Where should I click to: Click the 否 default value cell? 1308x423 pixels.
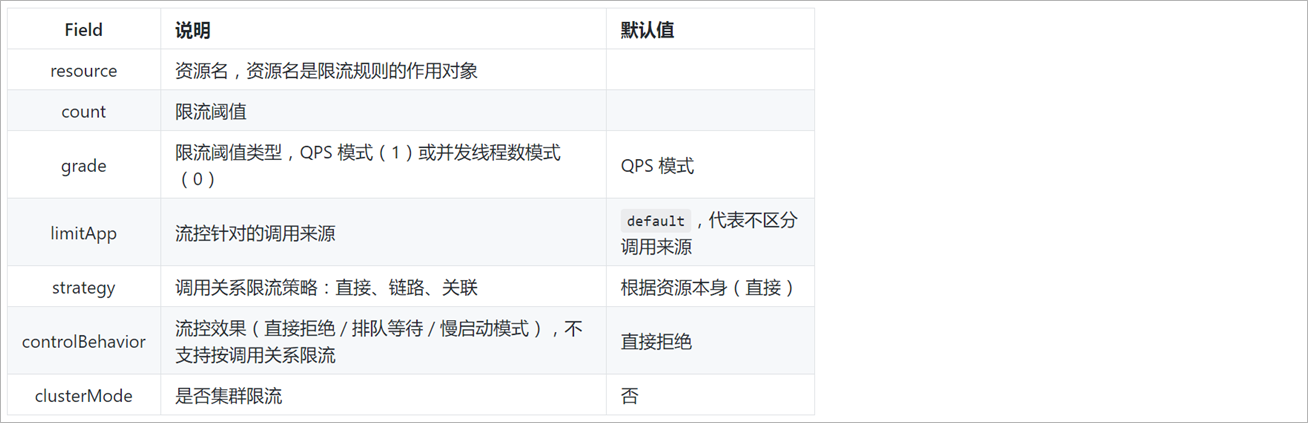630,396
